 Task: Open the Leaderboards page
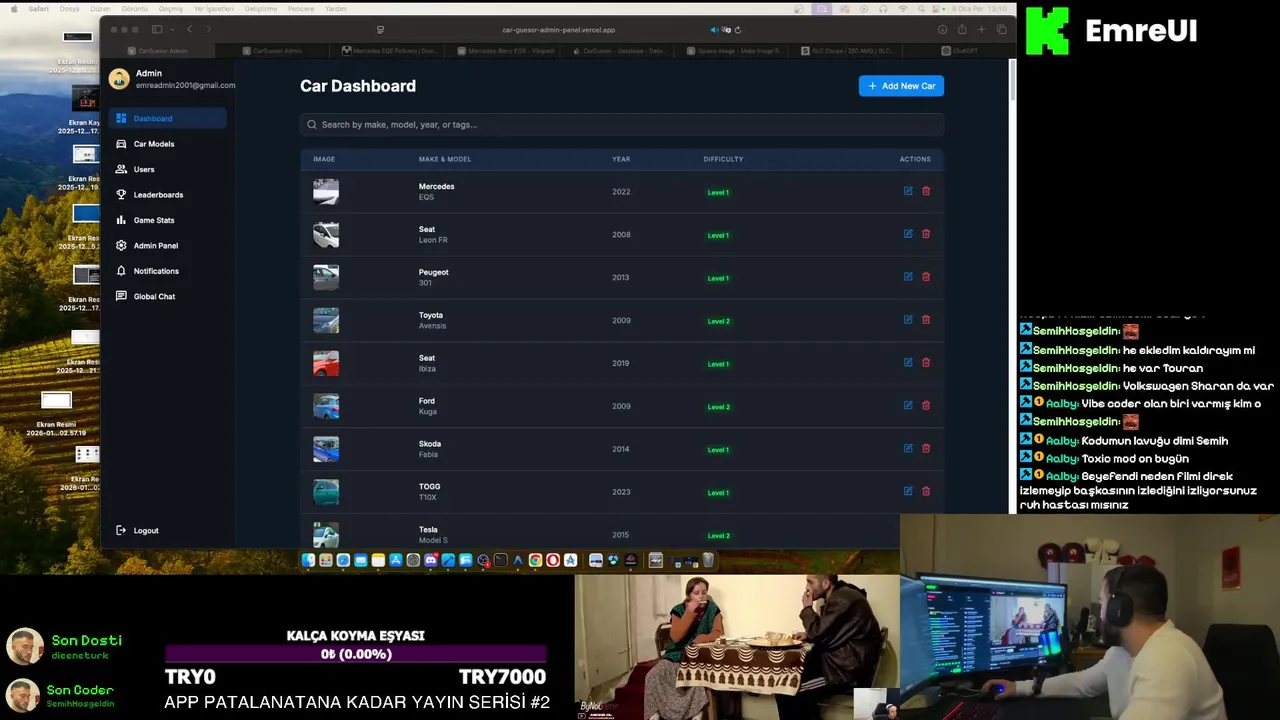168,195
